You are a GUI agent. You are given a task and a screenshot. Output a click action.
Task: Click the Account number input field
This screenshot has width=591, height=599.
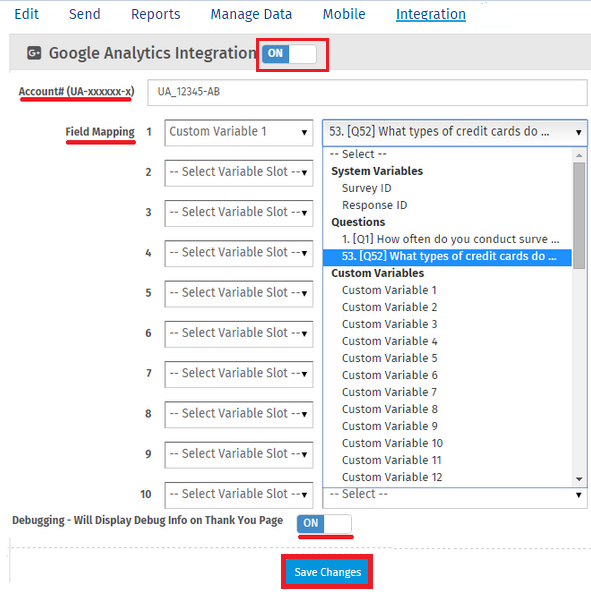[367, 92]
